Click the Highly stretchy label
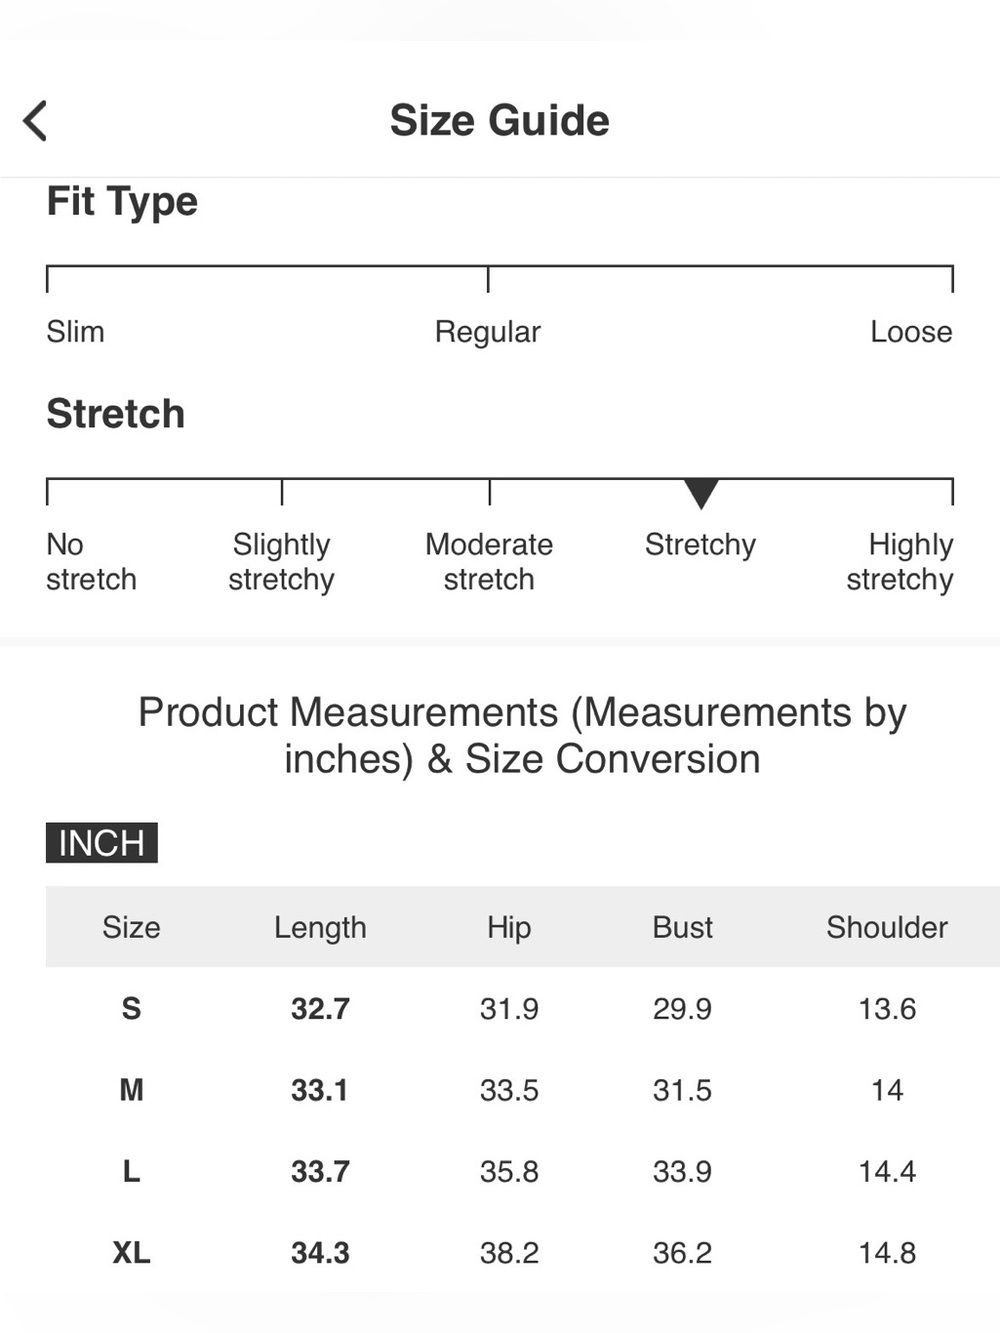The width and height of the screenshot is (1000, 1333). 900,562
